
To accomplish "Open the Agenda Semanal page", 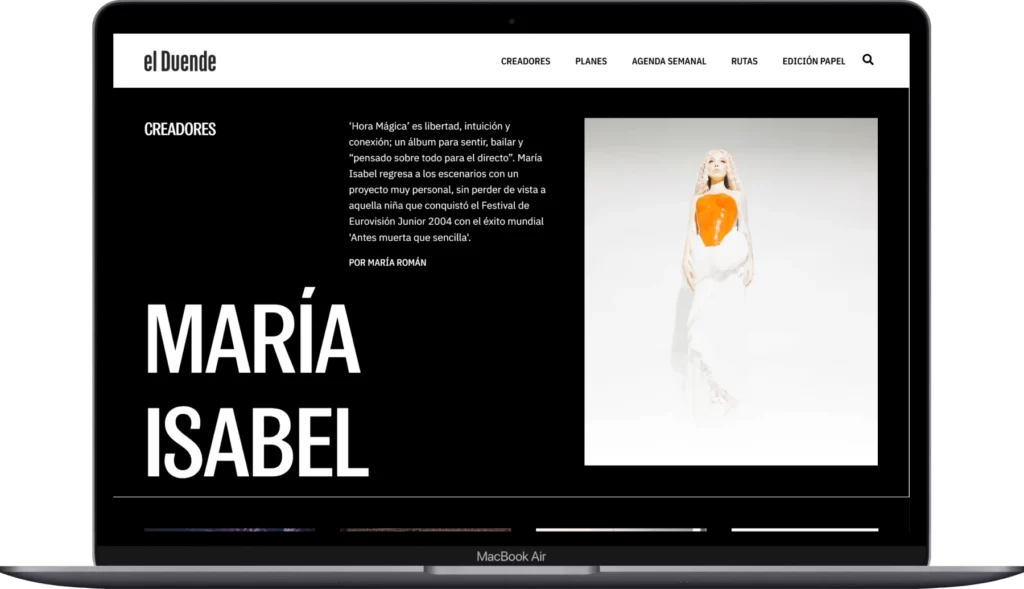I will 668,61.
